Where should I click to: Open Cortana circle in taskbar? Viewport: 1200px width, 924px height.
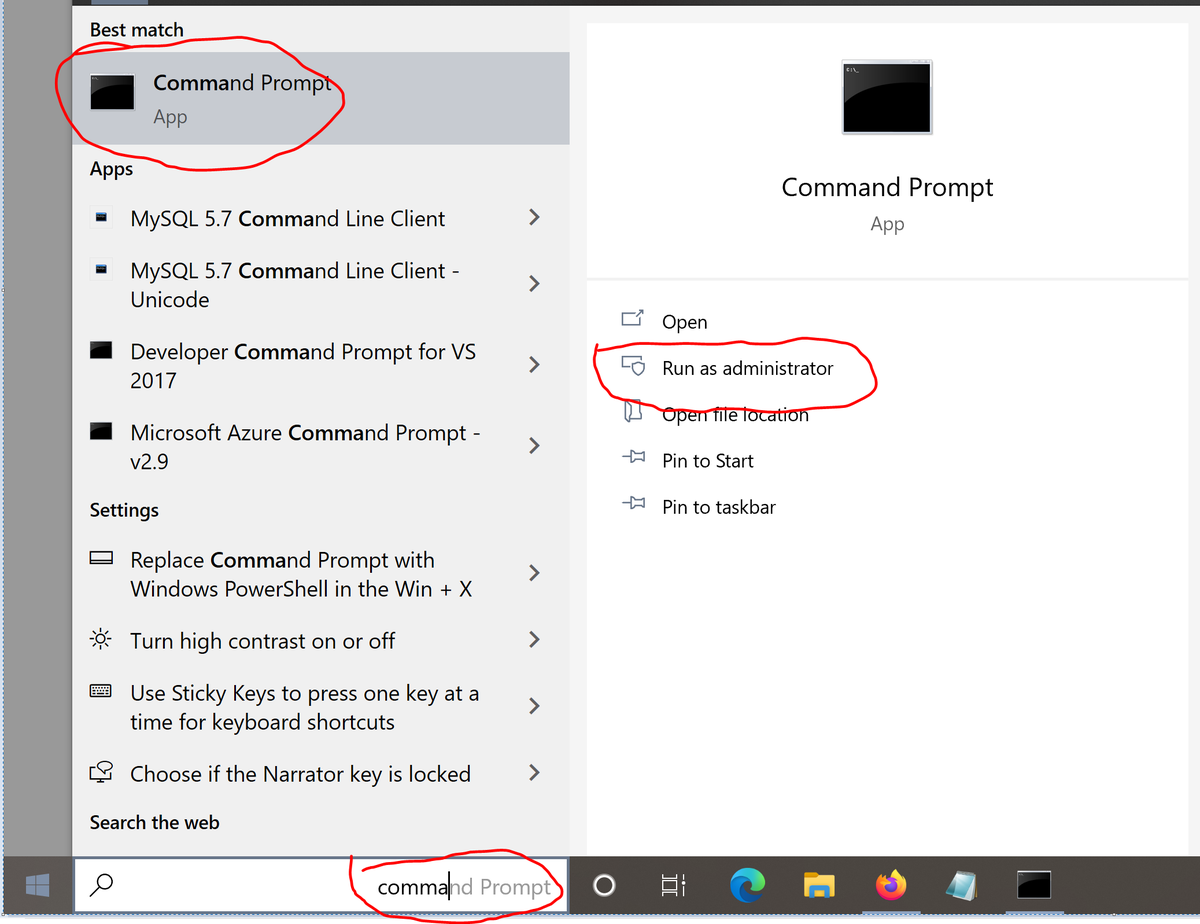tap(604, 885)
